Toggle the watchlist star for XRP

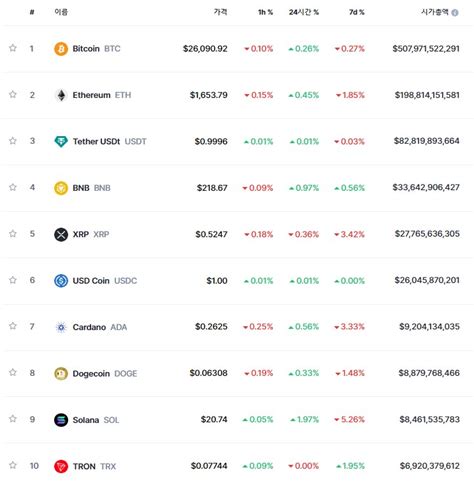[13, 233]
